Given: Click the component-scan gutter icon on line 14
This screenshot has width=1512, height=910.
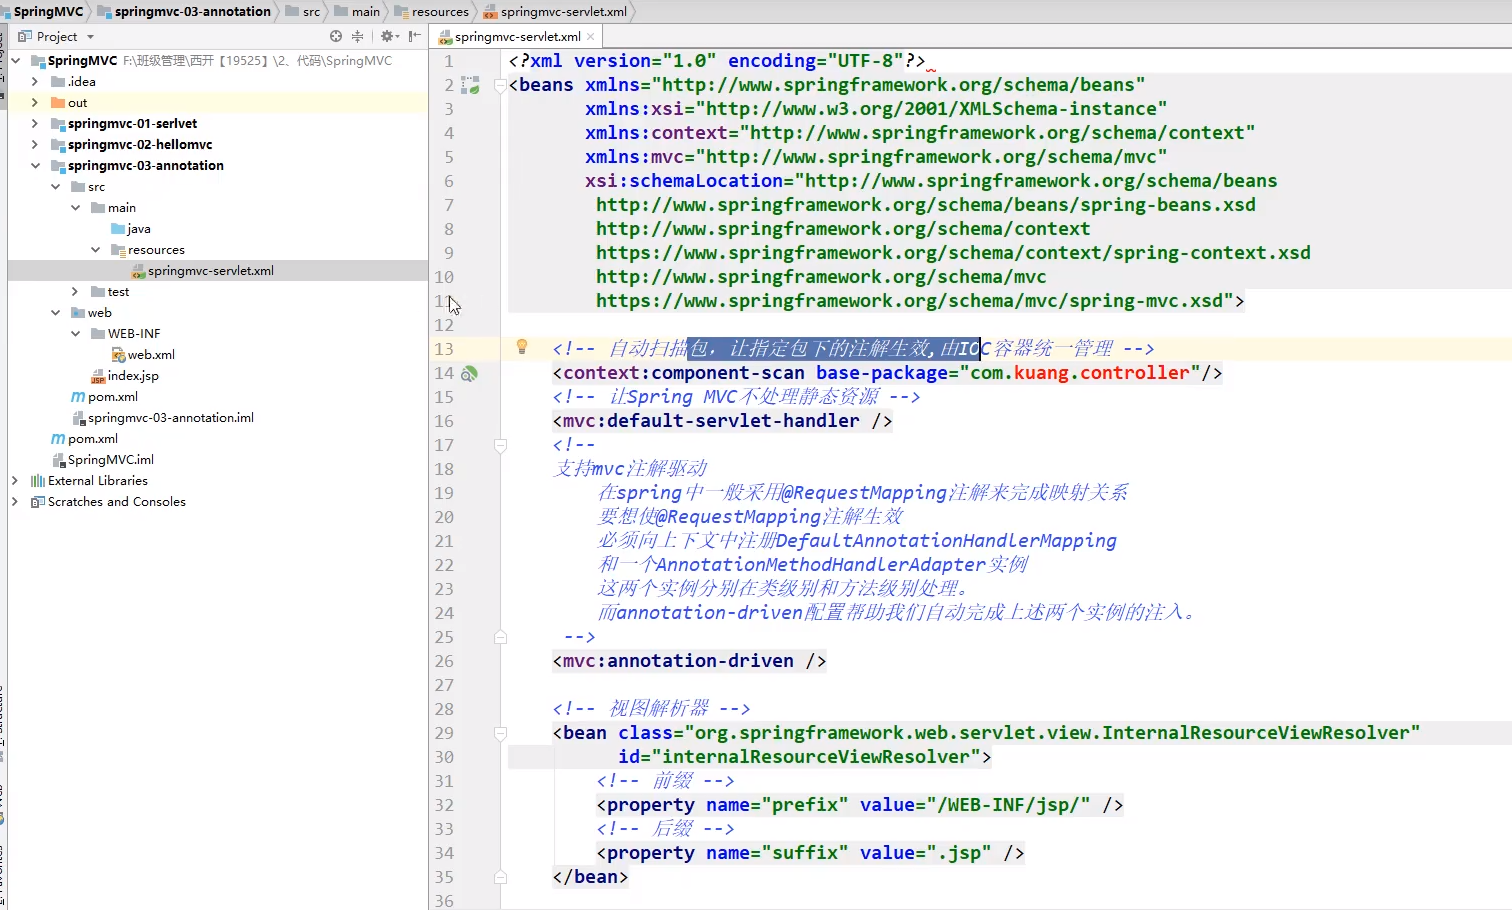Looking at the screenshot, I should [x=469, y=373].
